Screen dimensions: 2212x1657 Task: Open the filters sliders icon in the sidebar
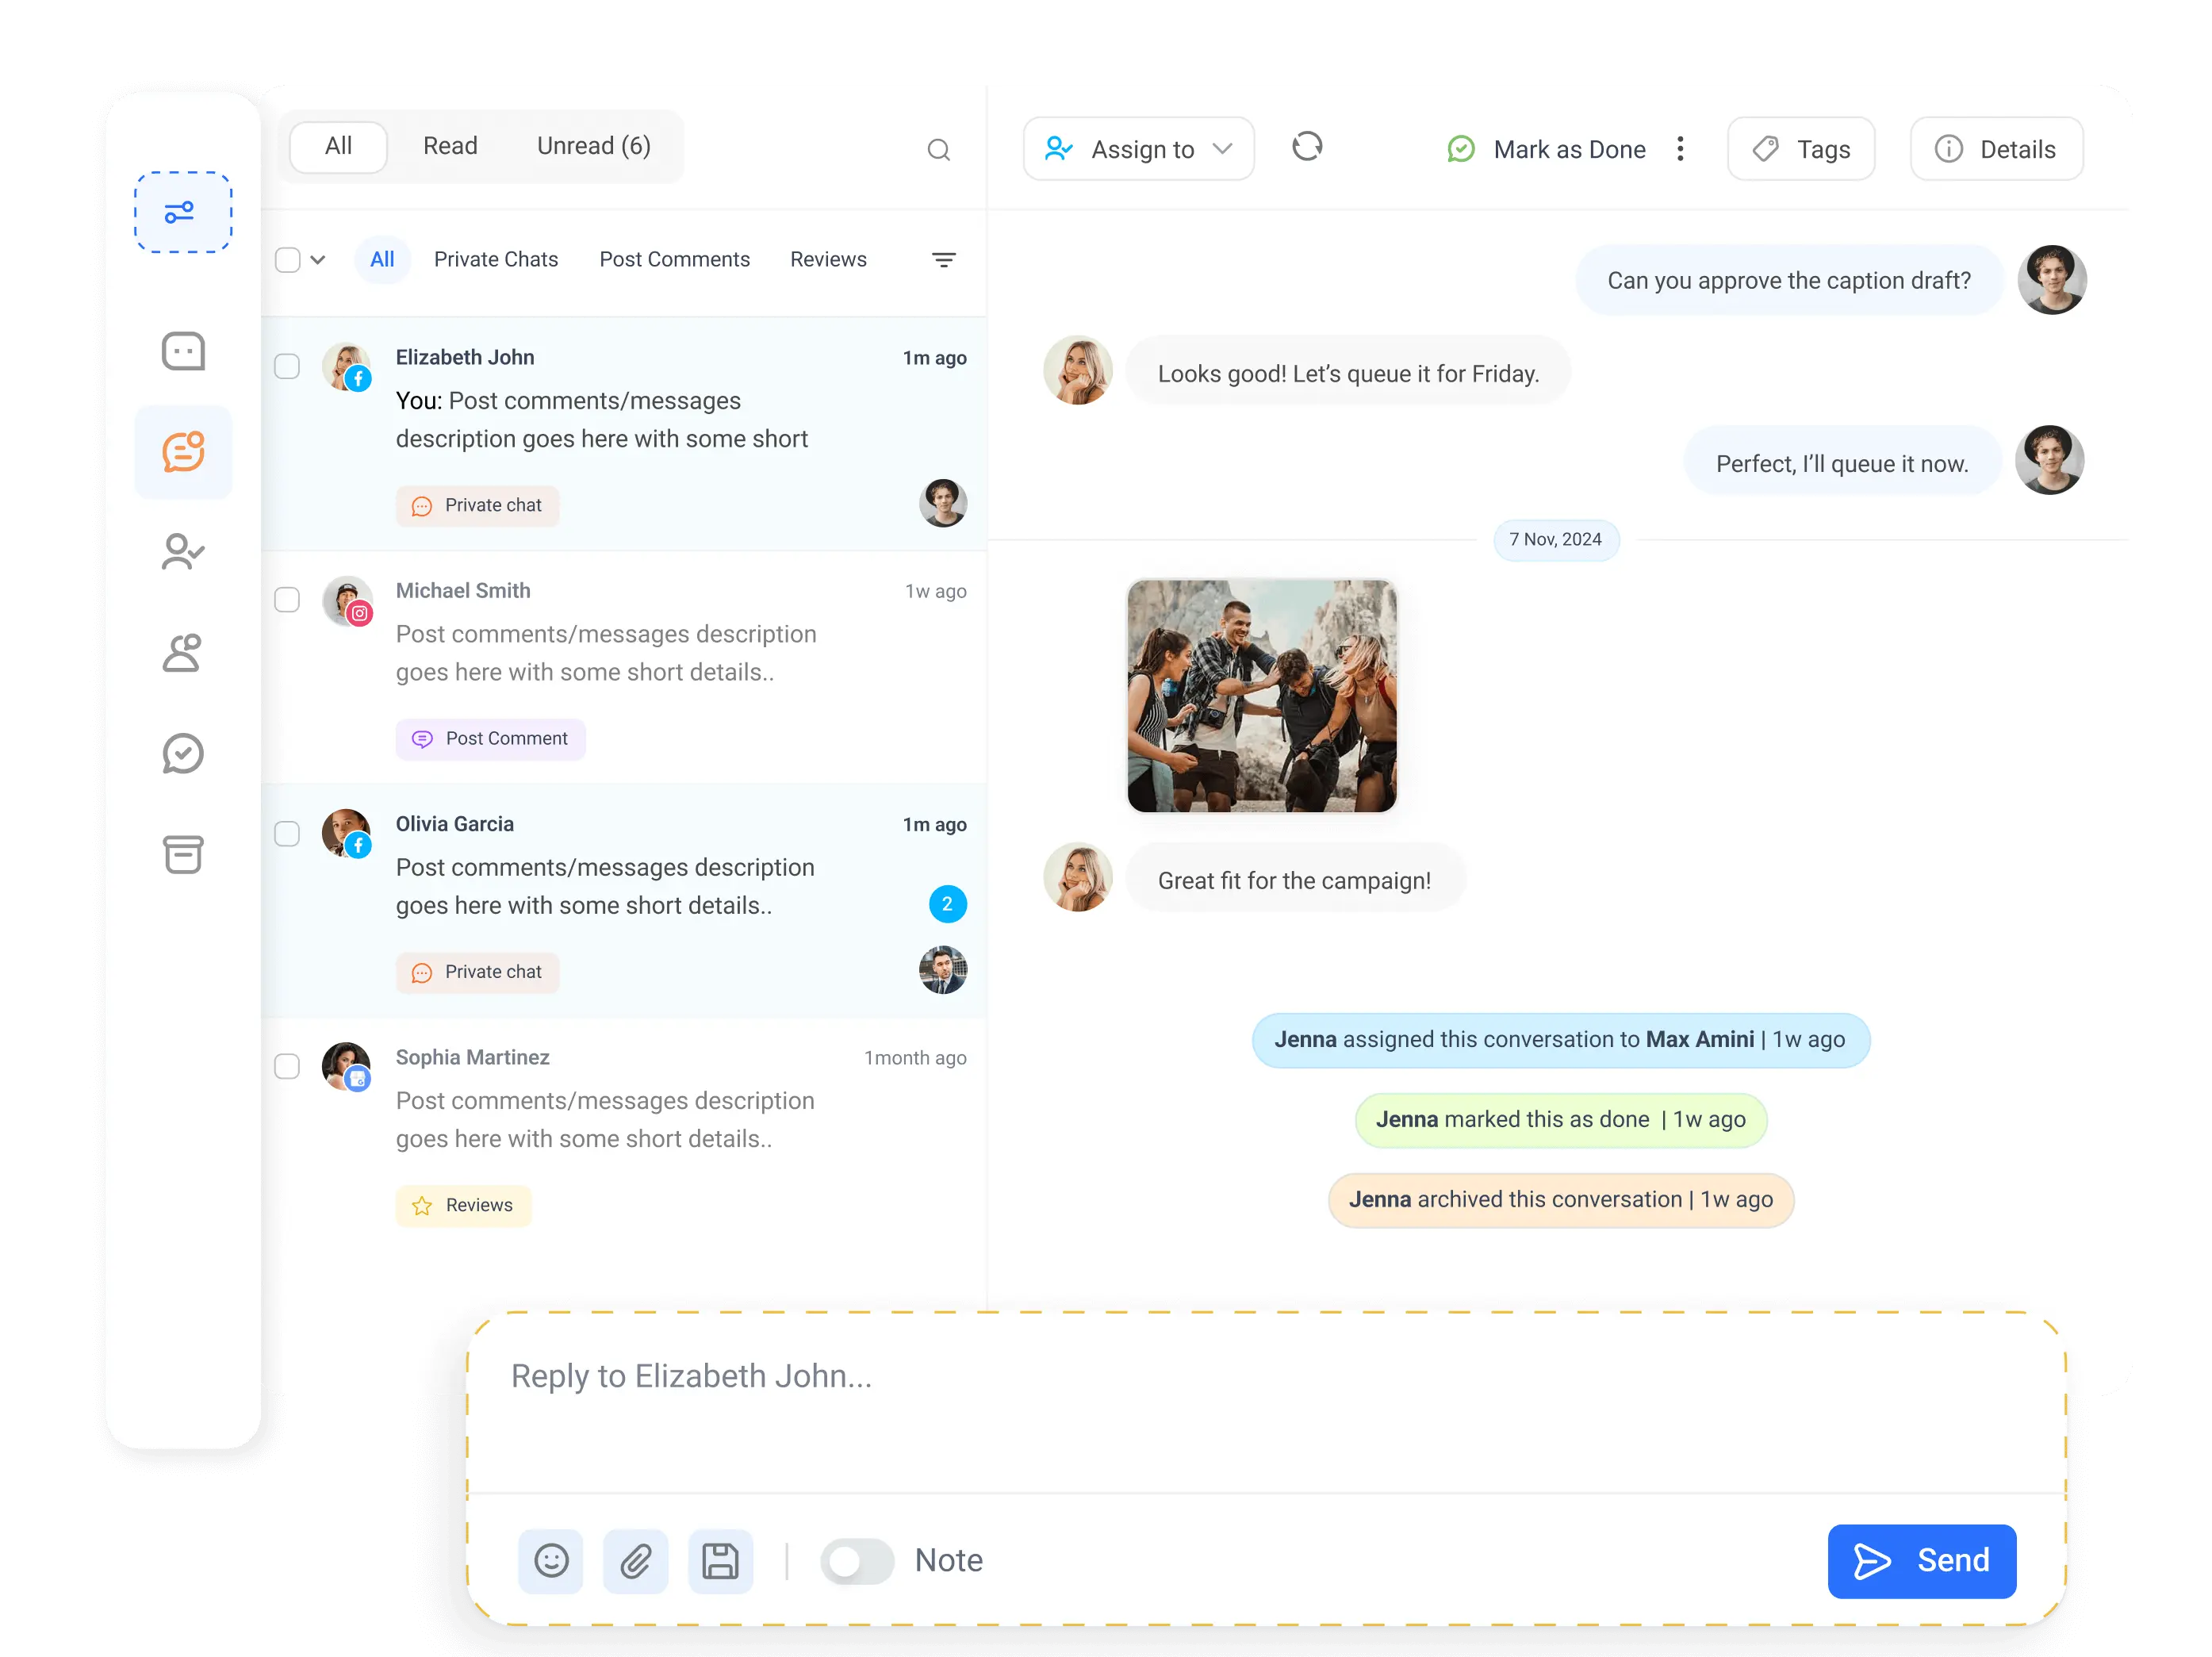pyautogui.click(x=182, y=212)
